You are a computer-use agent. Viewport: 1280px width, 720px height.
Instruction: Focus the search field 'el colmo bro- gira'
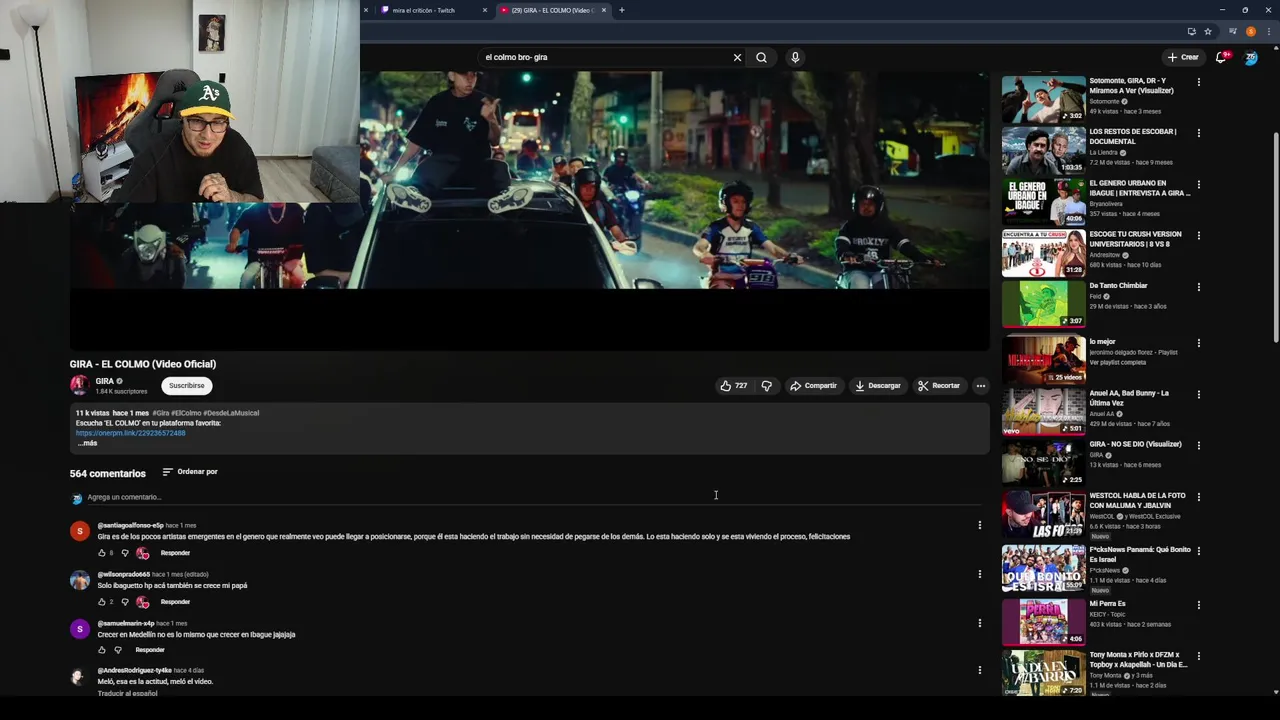(605, 57)
